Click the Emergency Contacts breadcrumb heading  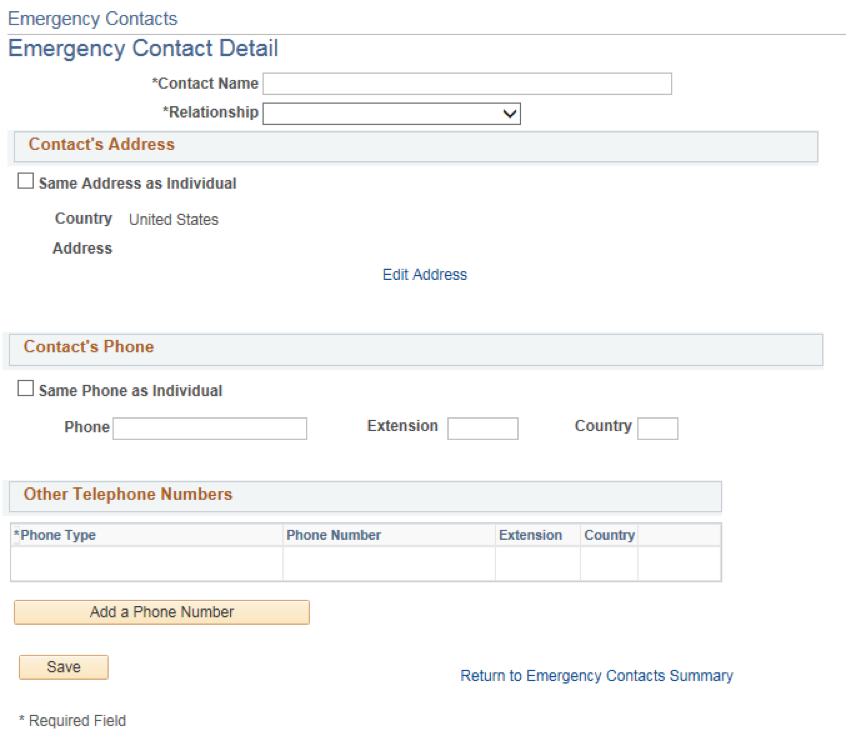(92, 19)
